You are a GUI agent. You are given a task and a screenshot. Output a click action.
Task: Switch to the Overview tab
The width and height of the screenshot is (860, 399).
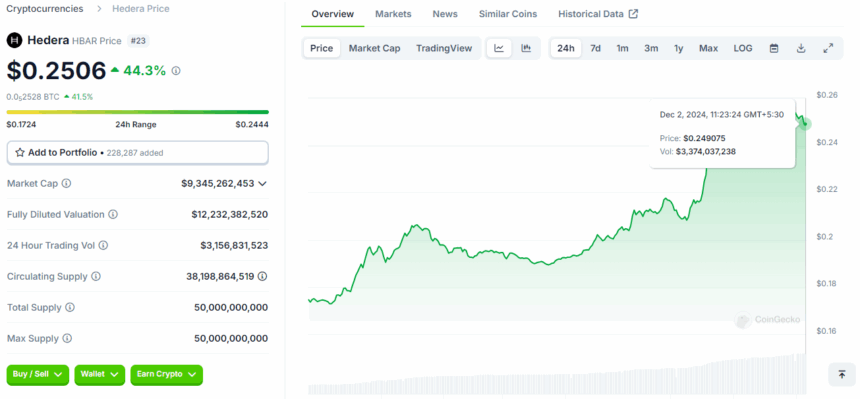coord(332,14)
